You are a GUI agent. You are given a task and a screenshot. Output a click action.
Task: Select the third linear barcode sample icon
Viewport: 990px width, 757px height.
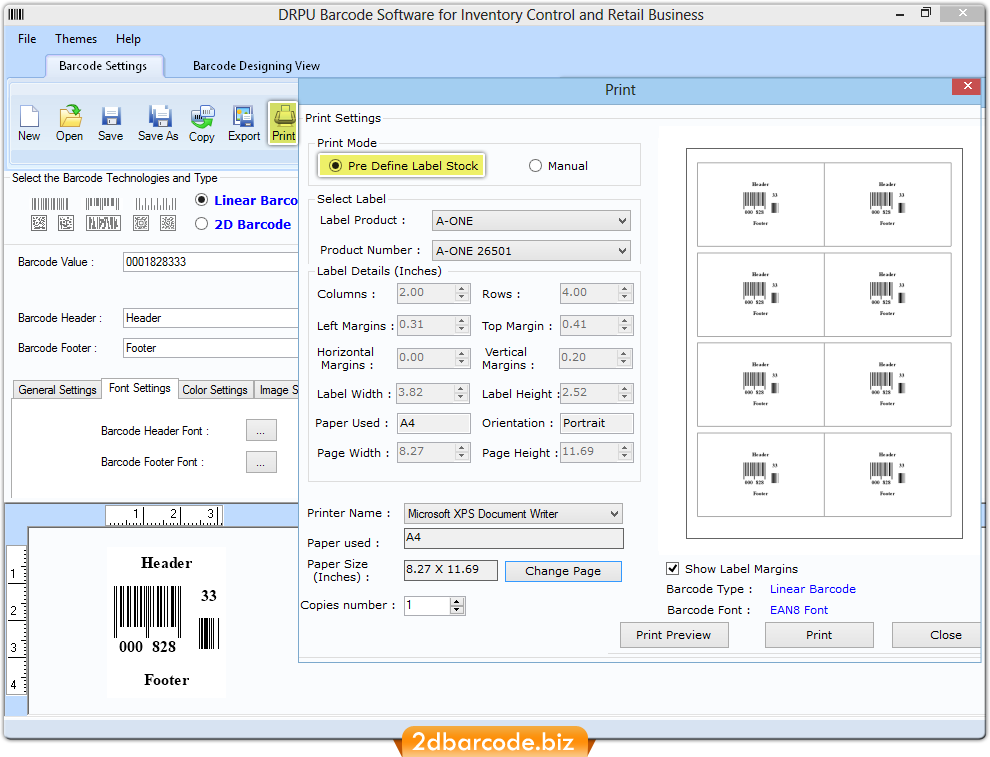tap(155, 204)
